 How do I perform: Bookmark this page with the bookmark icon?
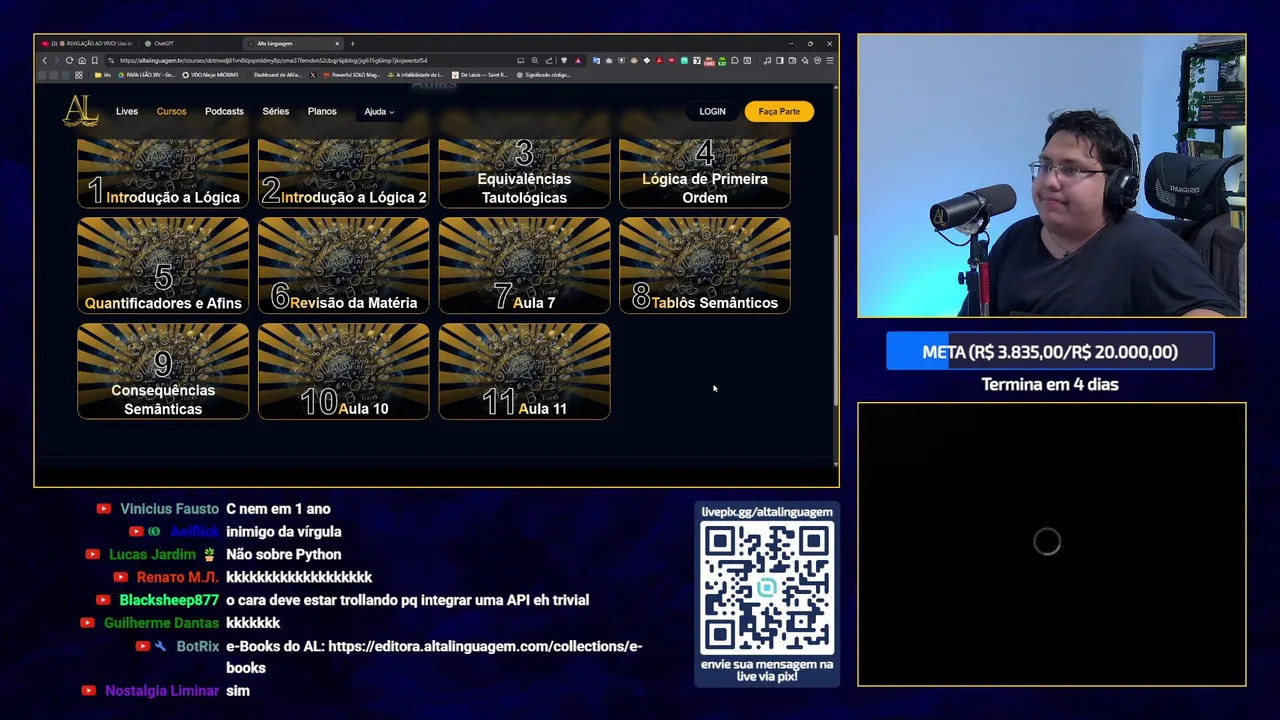pyautogui.click(x=95, y=60)
